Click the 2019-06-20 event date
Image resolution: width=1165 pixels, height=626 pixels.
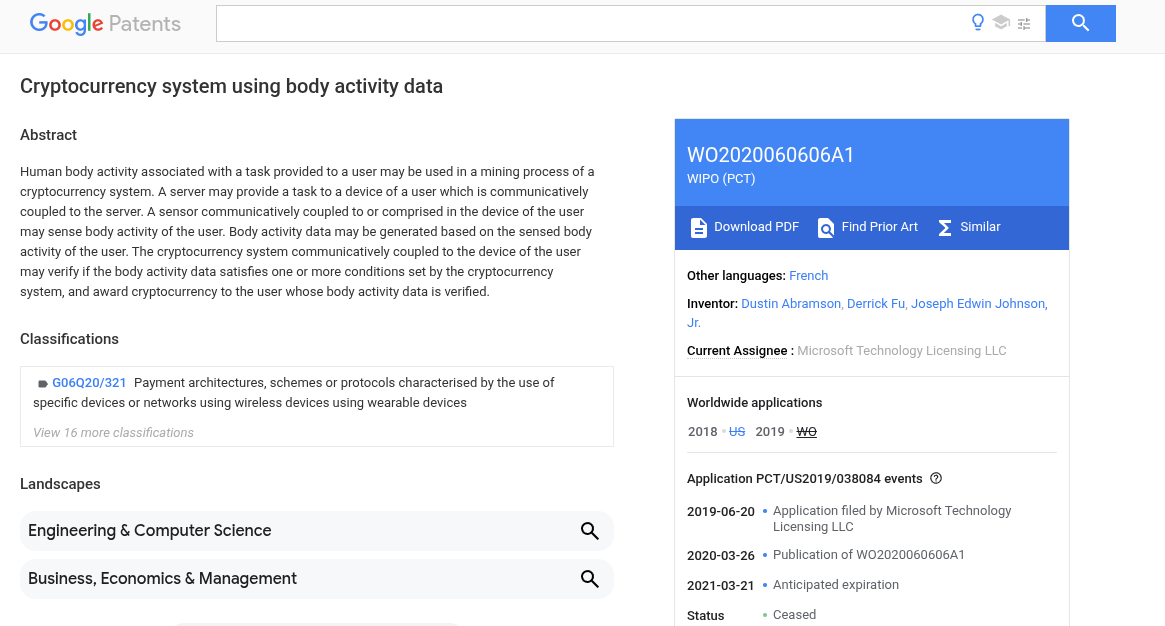pos(721,512)
